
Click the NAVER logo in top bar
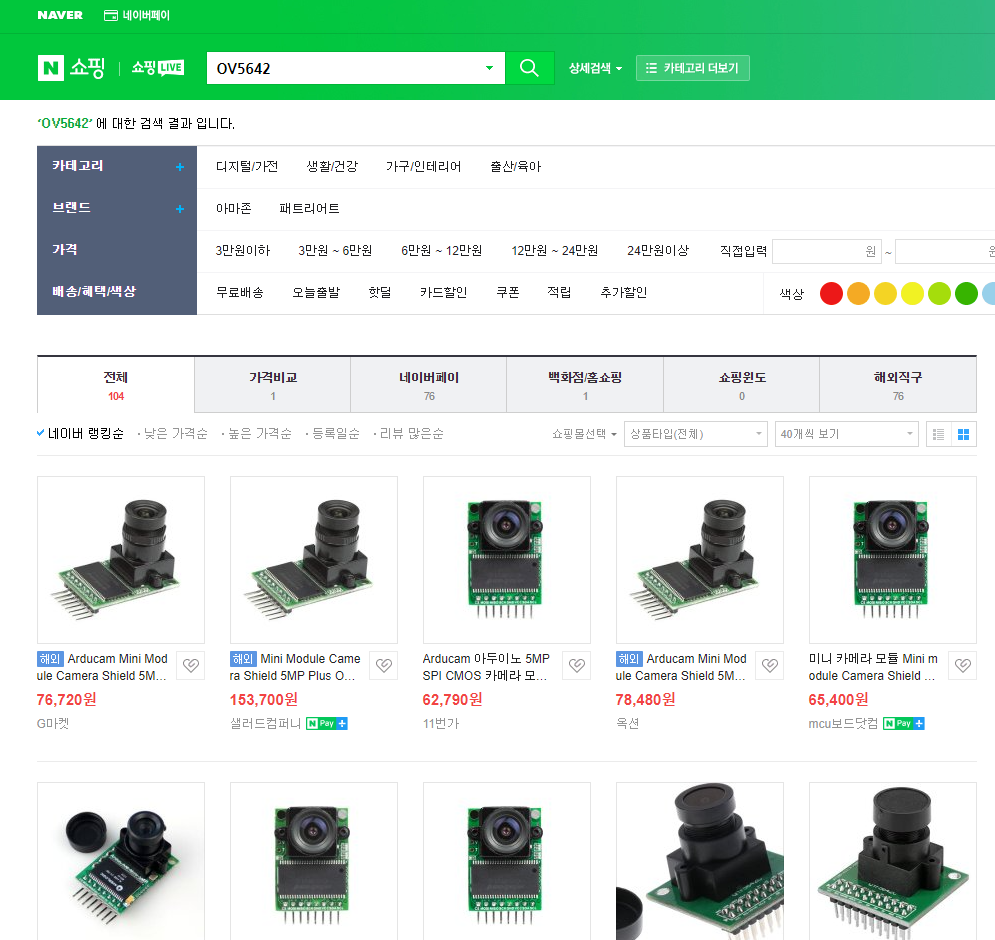coord(60,15)
